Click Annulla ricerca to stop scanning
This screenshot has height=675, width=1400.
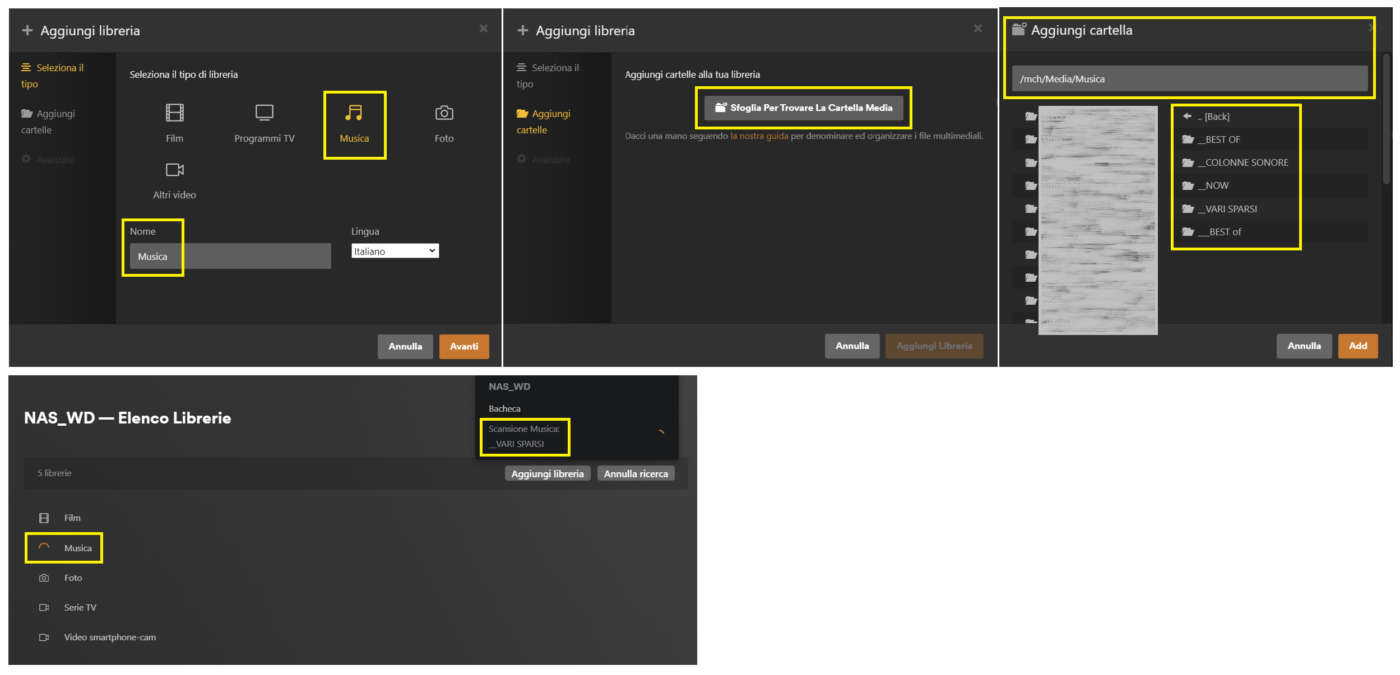(x=636, y=474)
